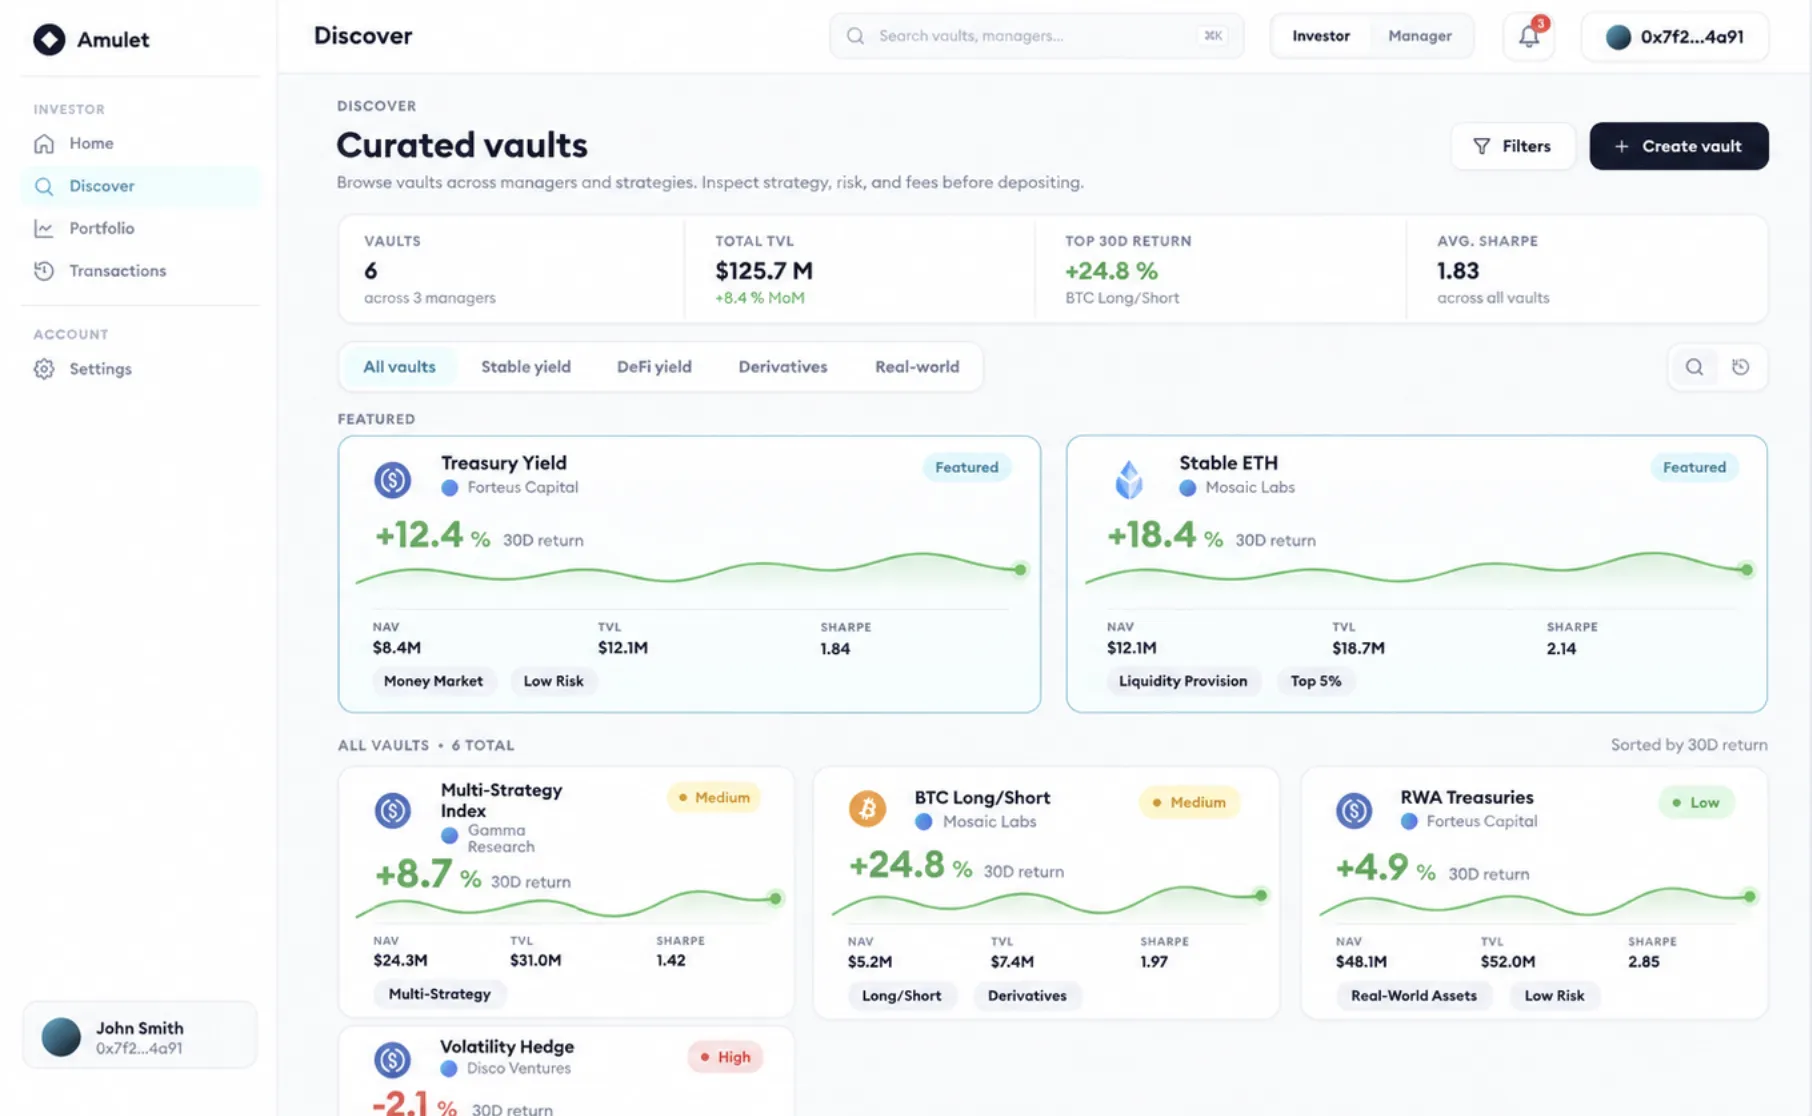Open John Smith profile card
The image size is (1812, 1116).
(x=140, y=1036)
